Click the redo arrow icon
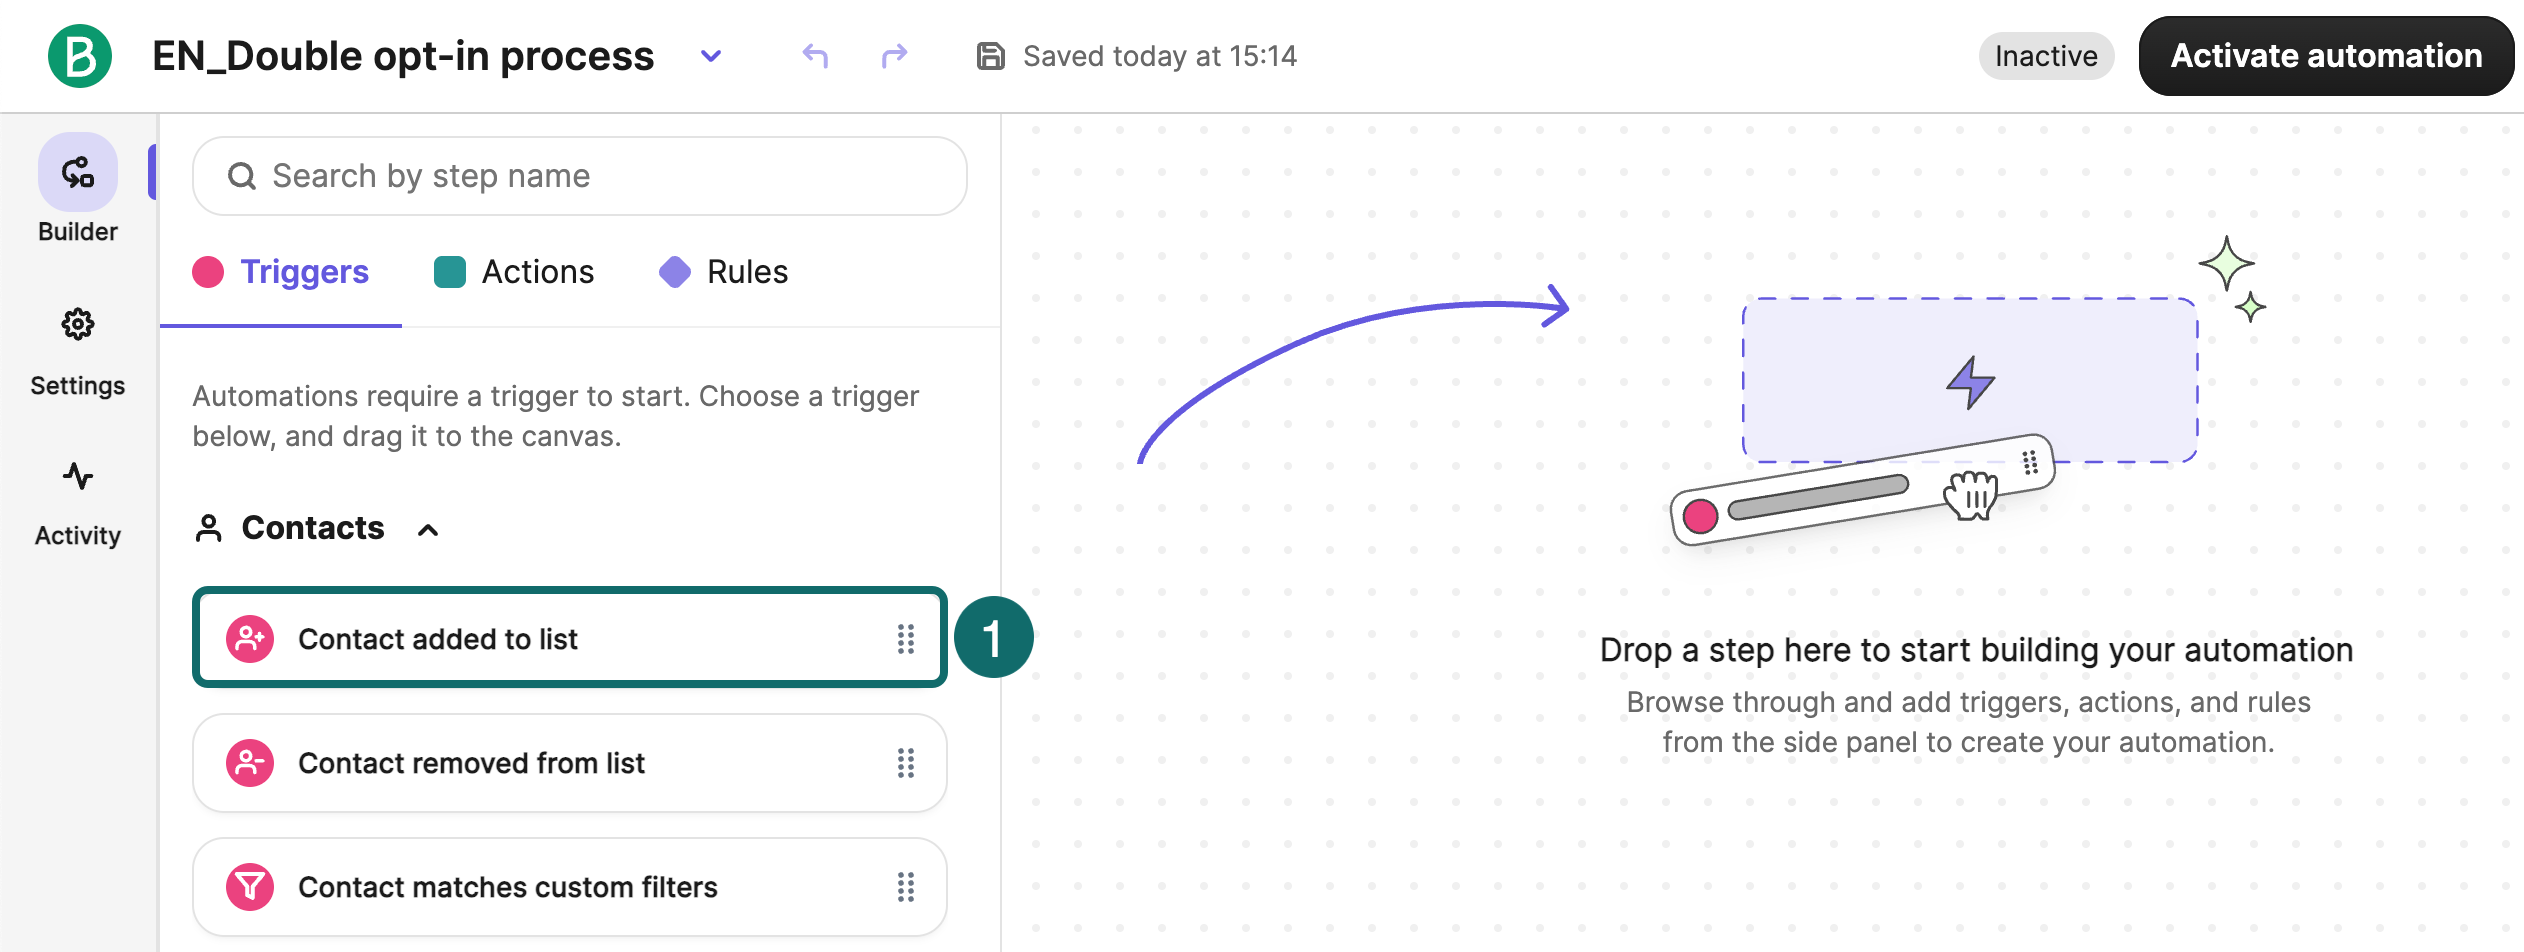 coord(895,56)
